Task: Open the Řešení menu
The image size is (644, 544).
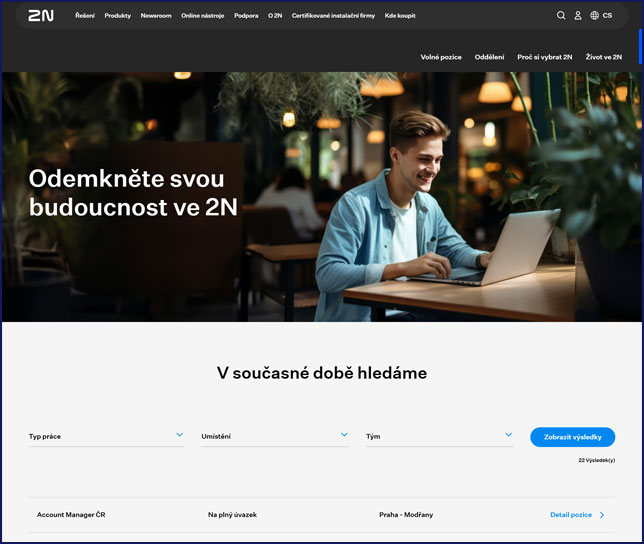Action: [x=85, y=16]
